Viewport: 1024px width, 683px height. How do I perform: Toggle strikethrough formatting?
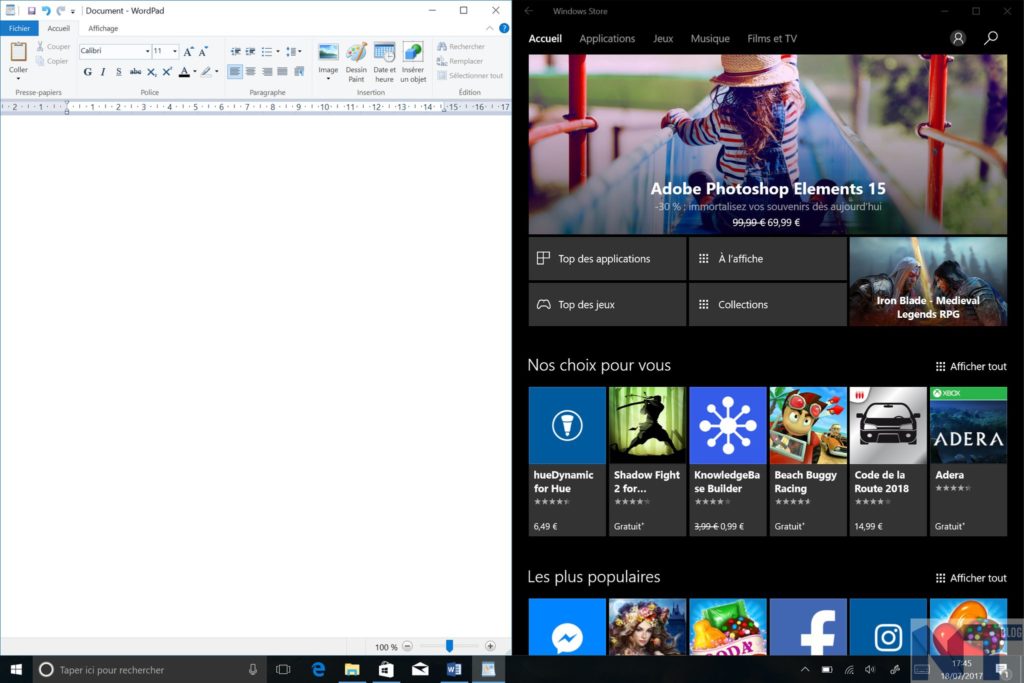135,72
